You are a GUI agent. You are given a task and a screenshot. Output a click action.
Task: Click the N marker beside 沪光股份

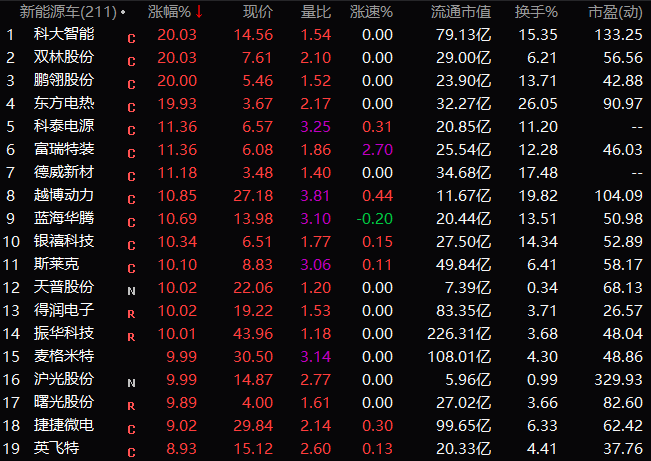(132, 383)
